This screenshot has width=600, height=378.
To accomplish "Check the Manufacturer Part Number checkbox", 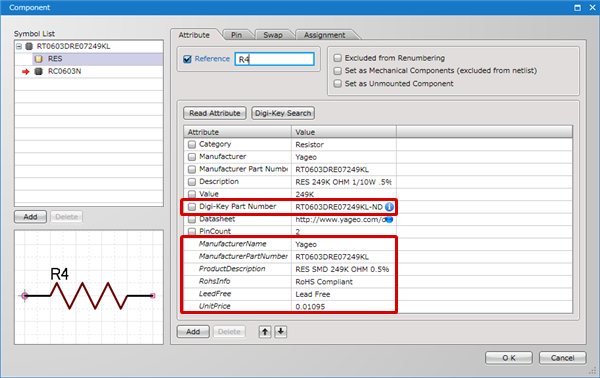I will [x=192, y=169].
